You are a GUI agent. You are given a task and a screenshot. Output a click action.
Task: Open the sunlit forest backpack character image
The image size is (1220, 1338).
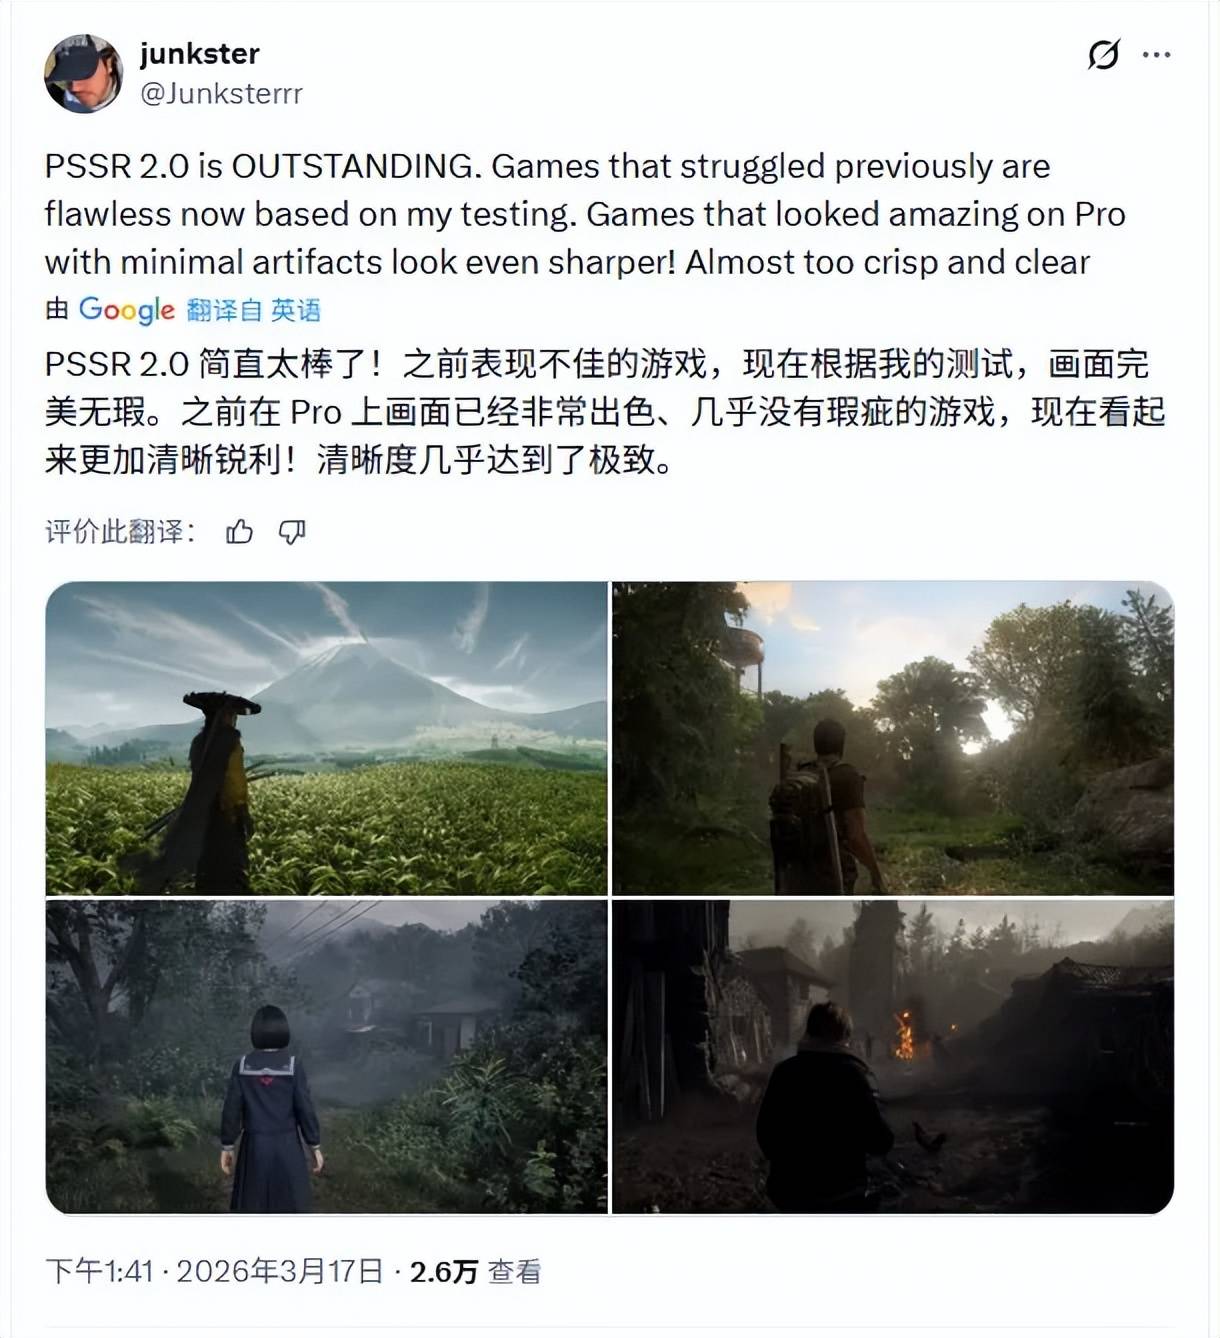[893, 738]
